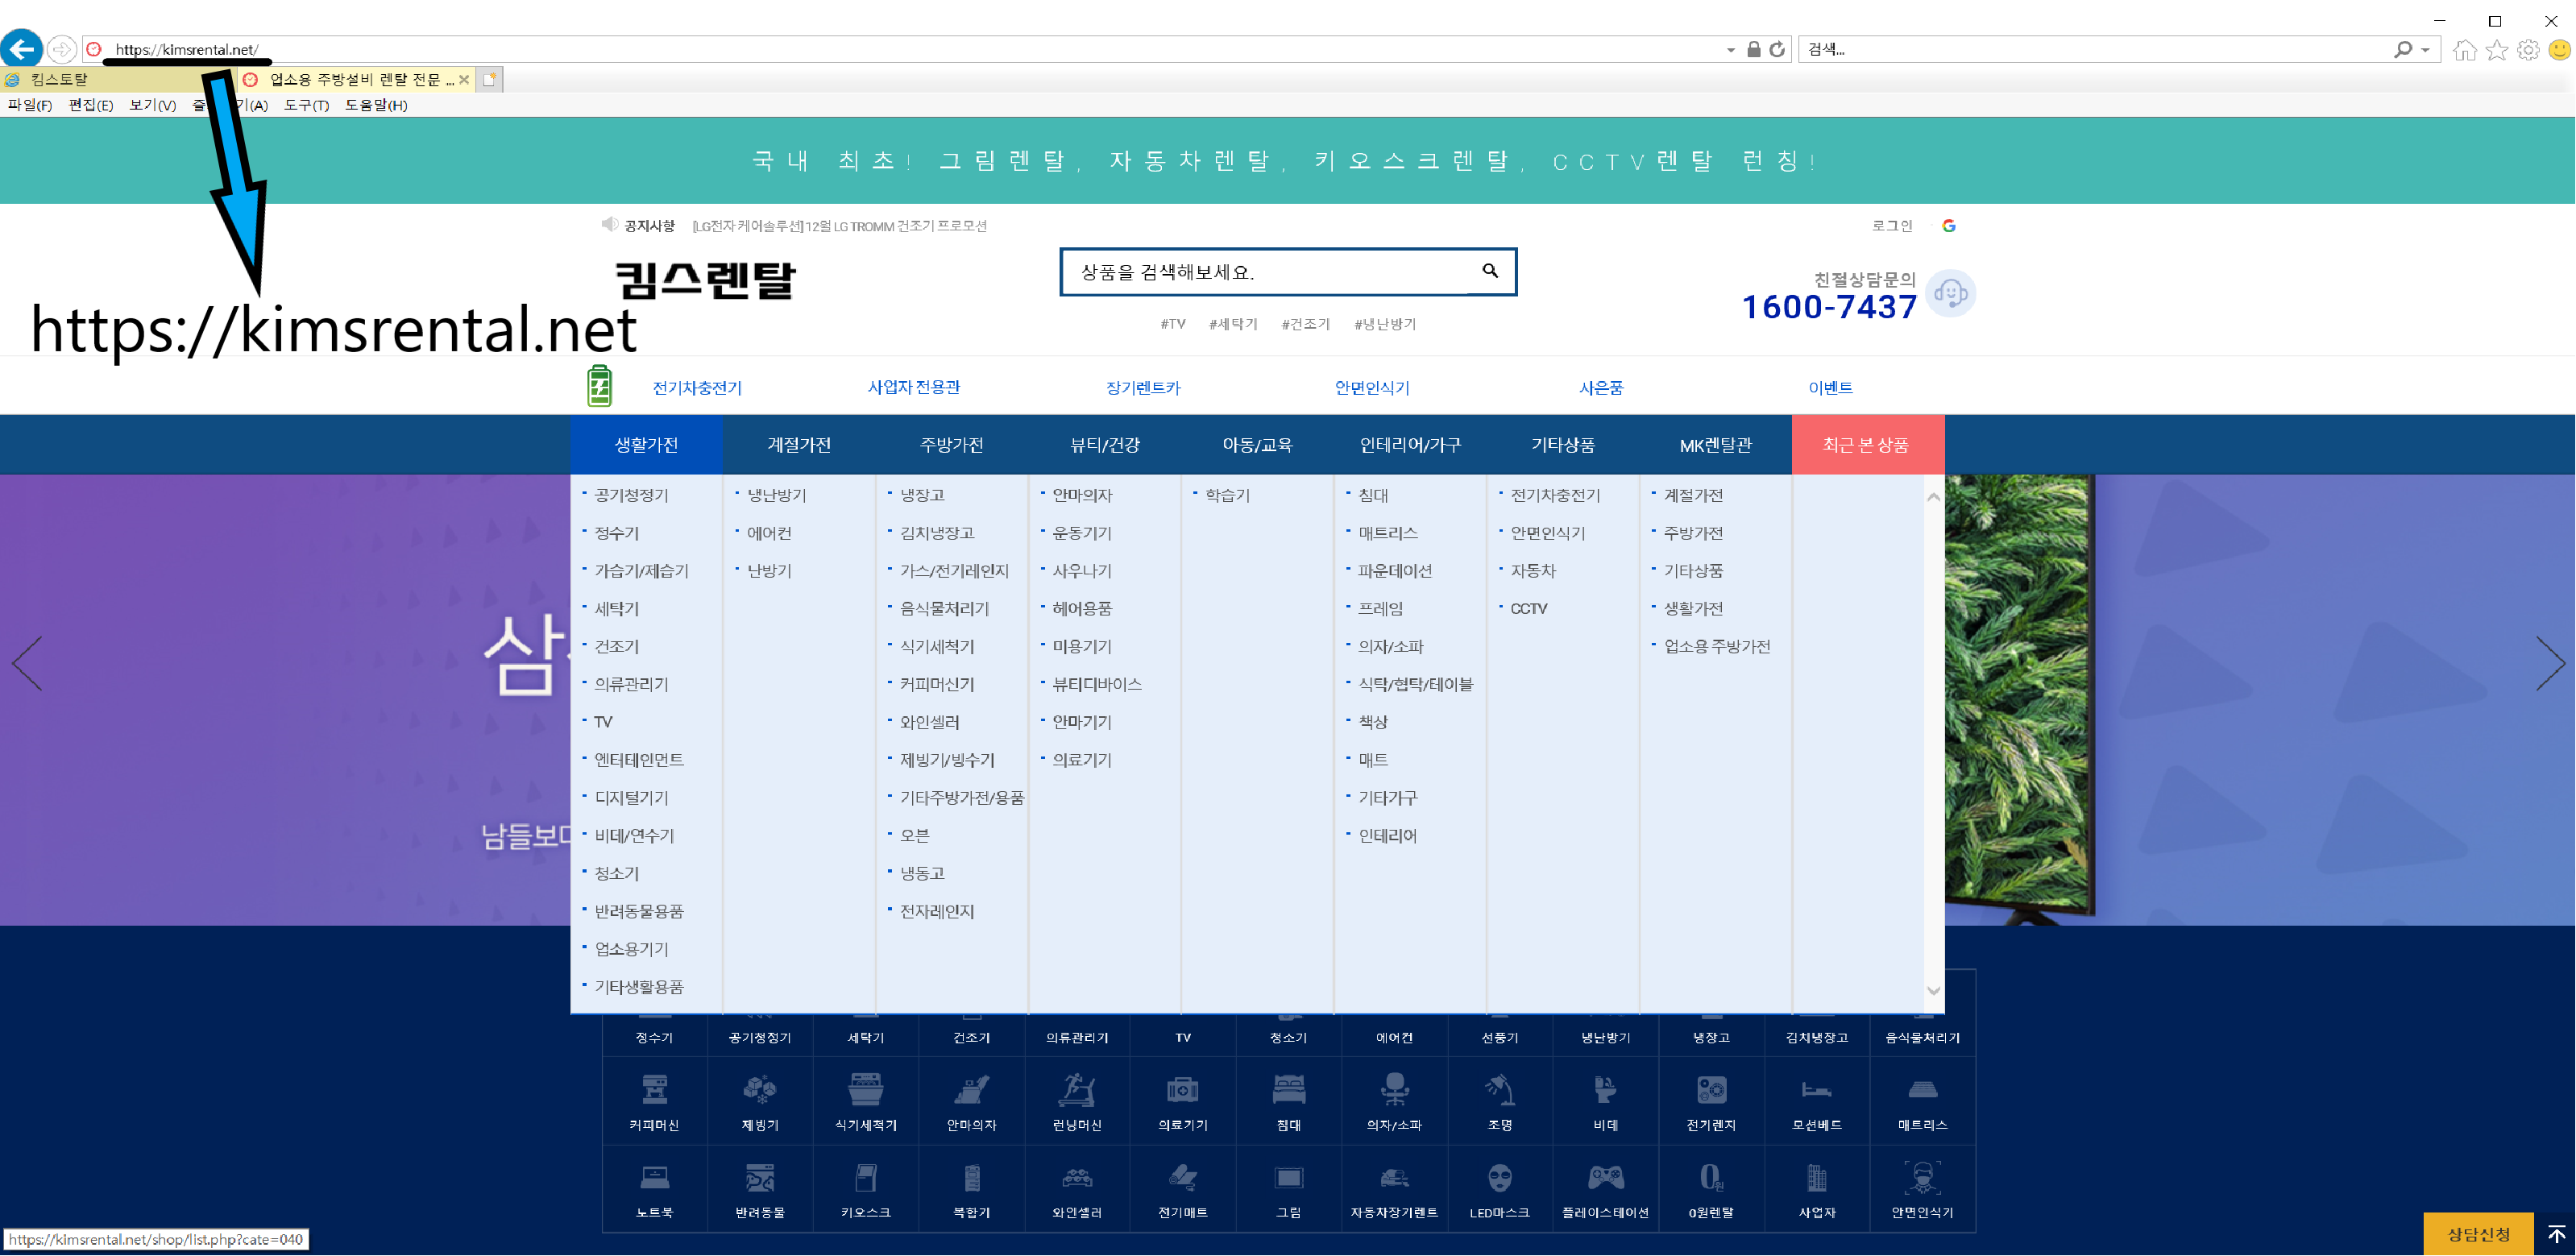Screen dimensions: 2576x1256
Task: Open the 장기렌트카 link
Action: [1143, 387]
